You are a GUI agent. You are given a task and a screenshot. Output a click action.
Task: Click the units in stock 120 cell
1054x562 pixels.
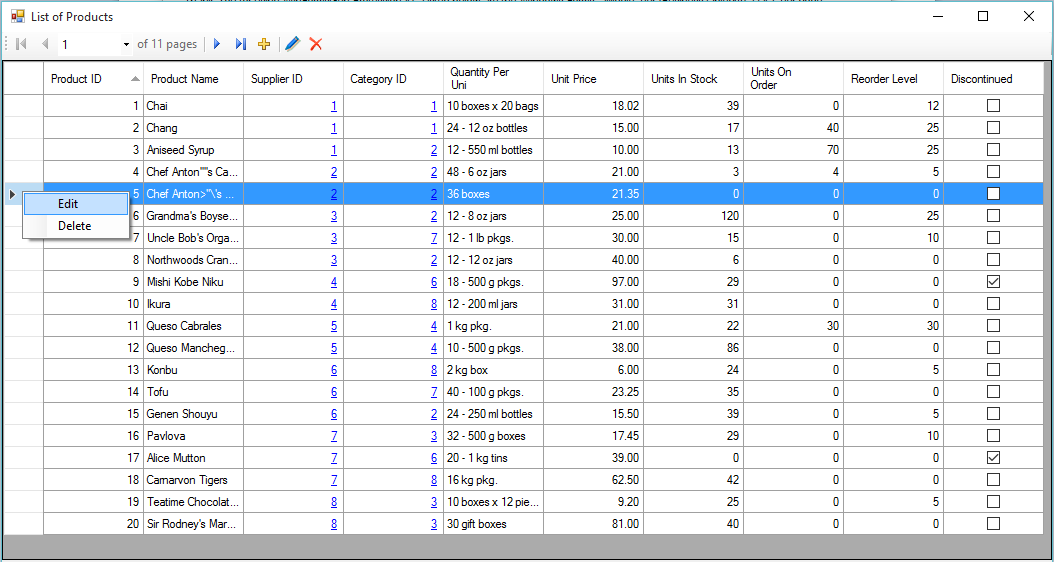[694, 216]
